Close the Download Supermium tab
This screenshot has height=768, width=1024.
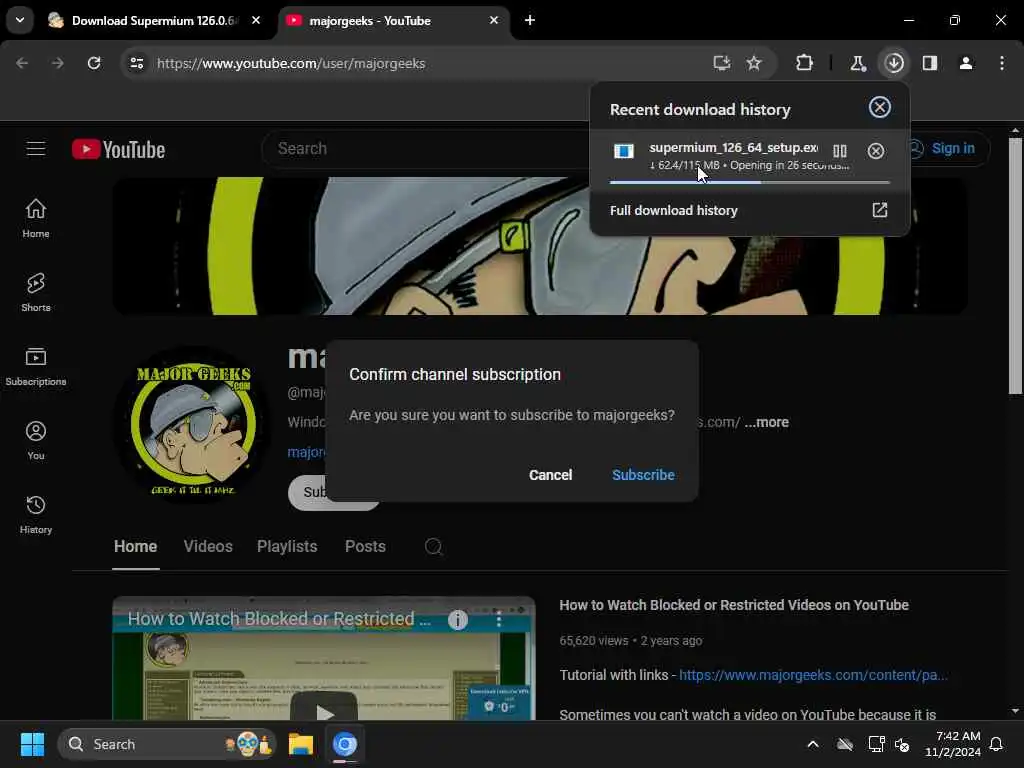(x=256, y=20)
